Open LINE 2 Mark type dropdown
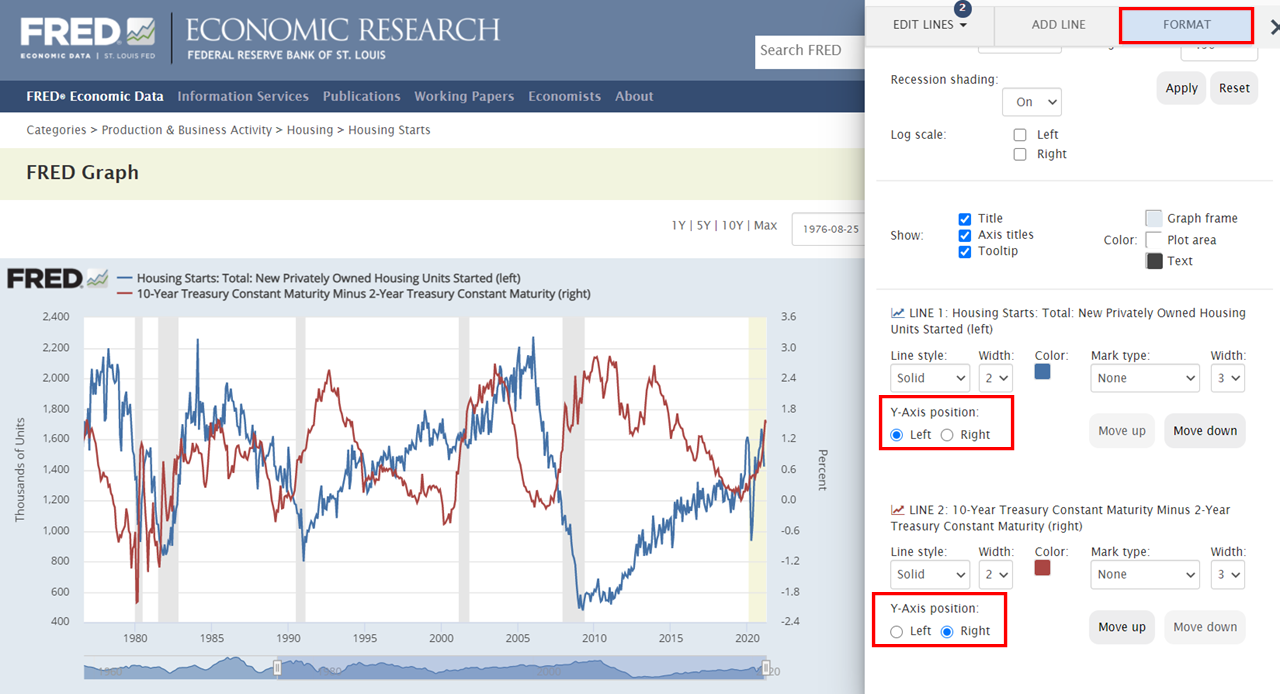1280x694 pixels. pos(1145,574)
